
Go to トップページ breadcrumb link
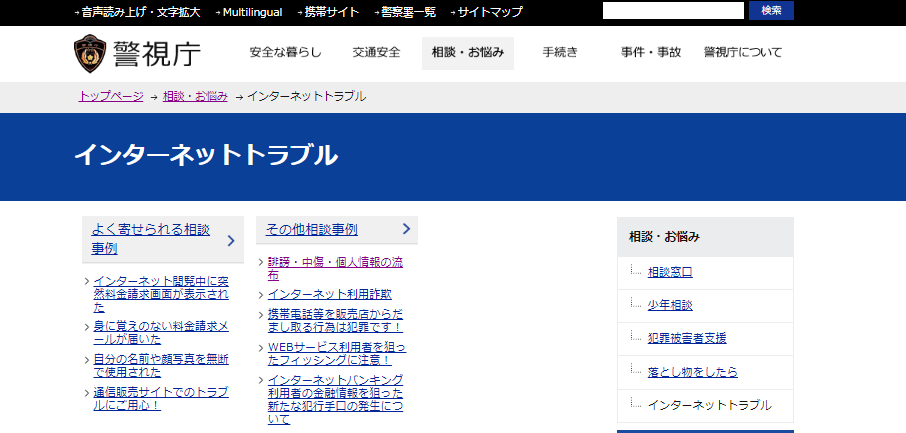111,96
